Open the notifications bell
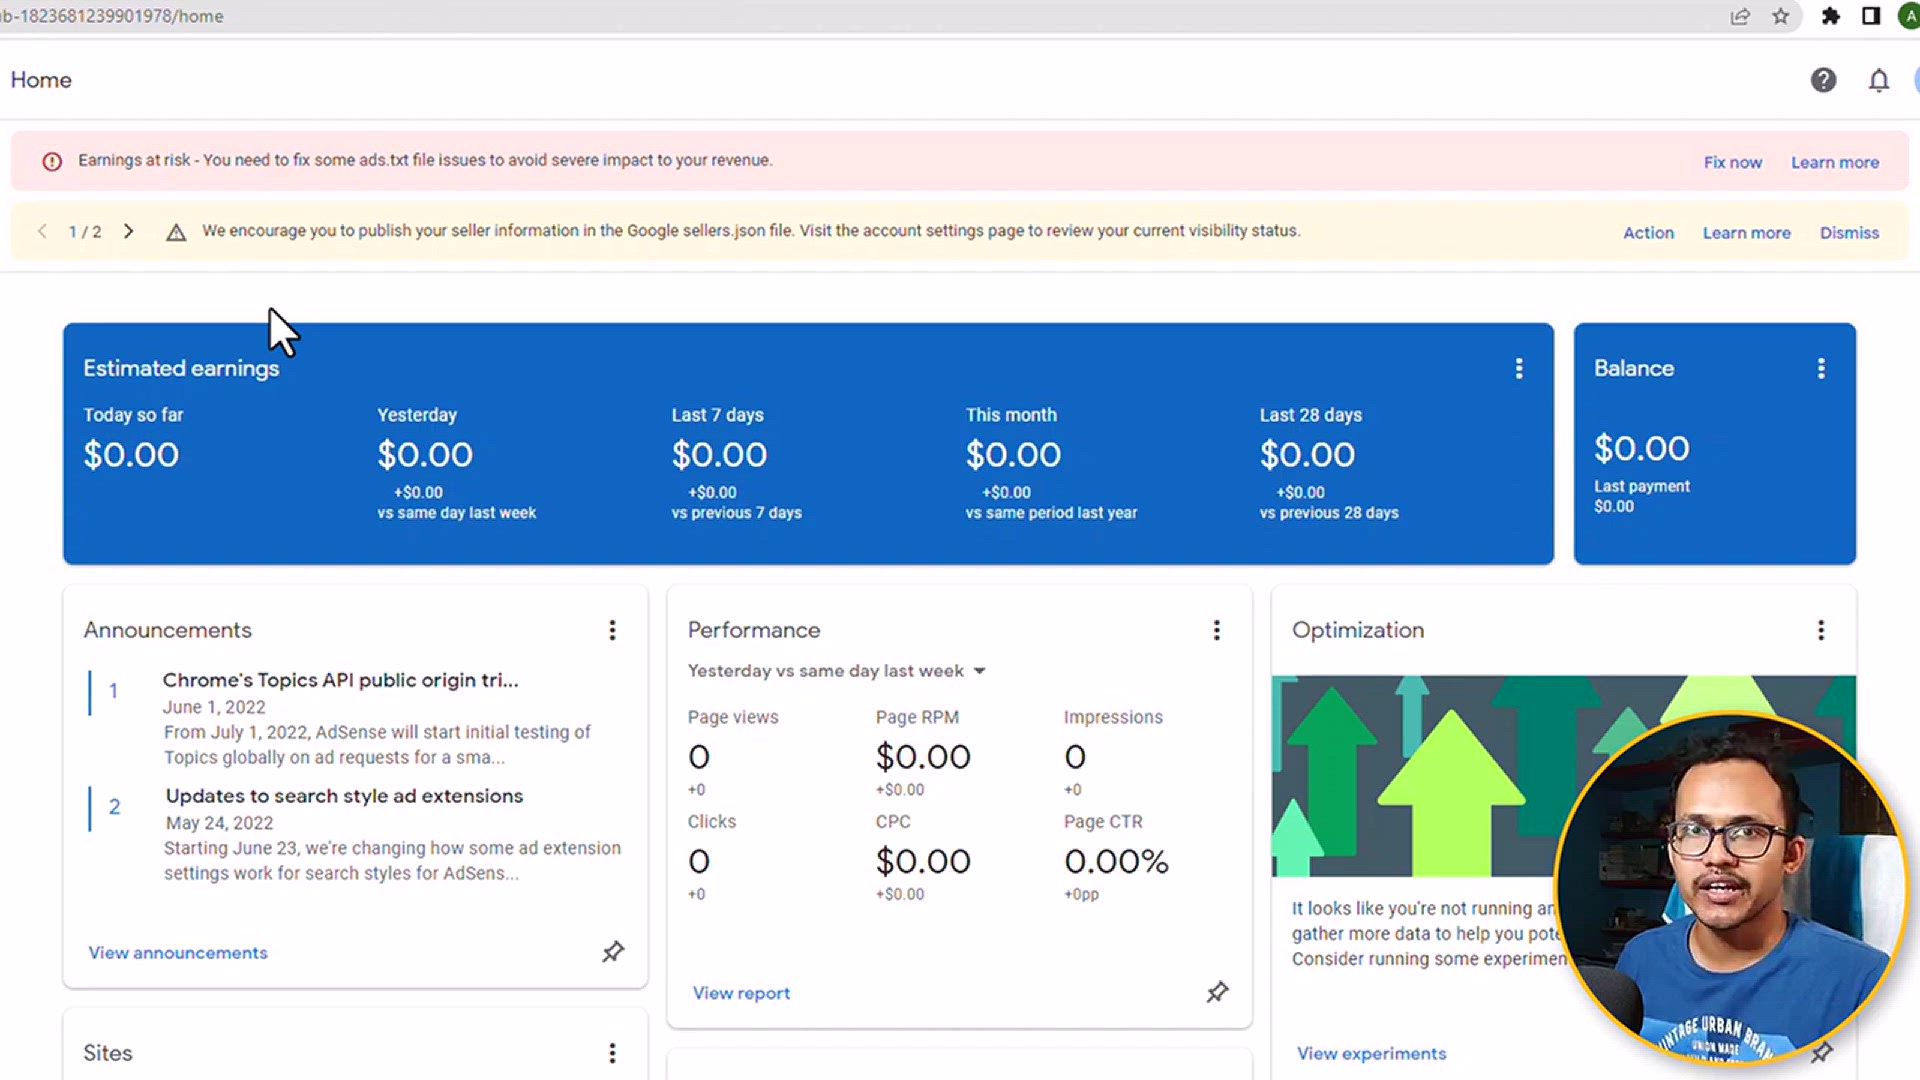 1879,80
